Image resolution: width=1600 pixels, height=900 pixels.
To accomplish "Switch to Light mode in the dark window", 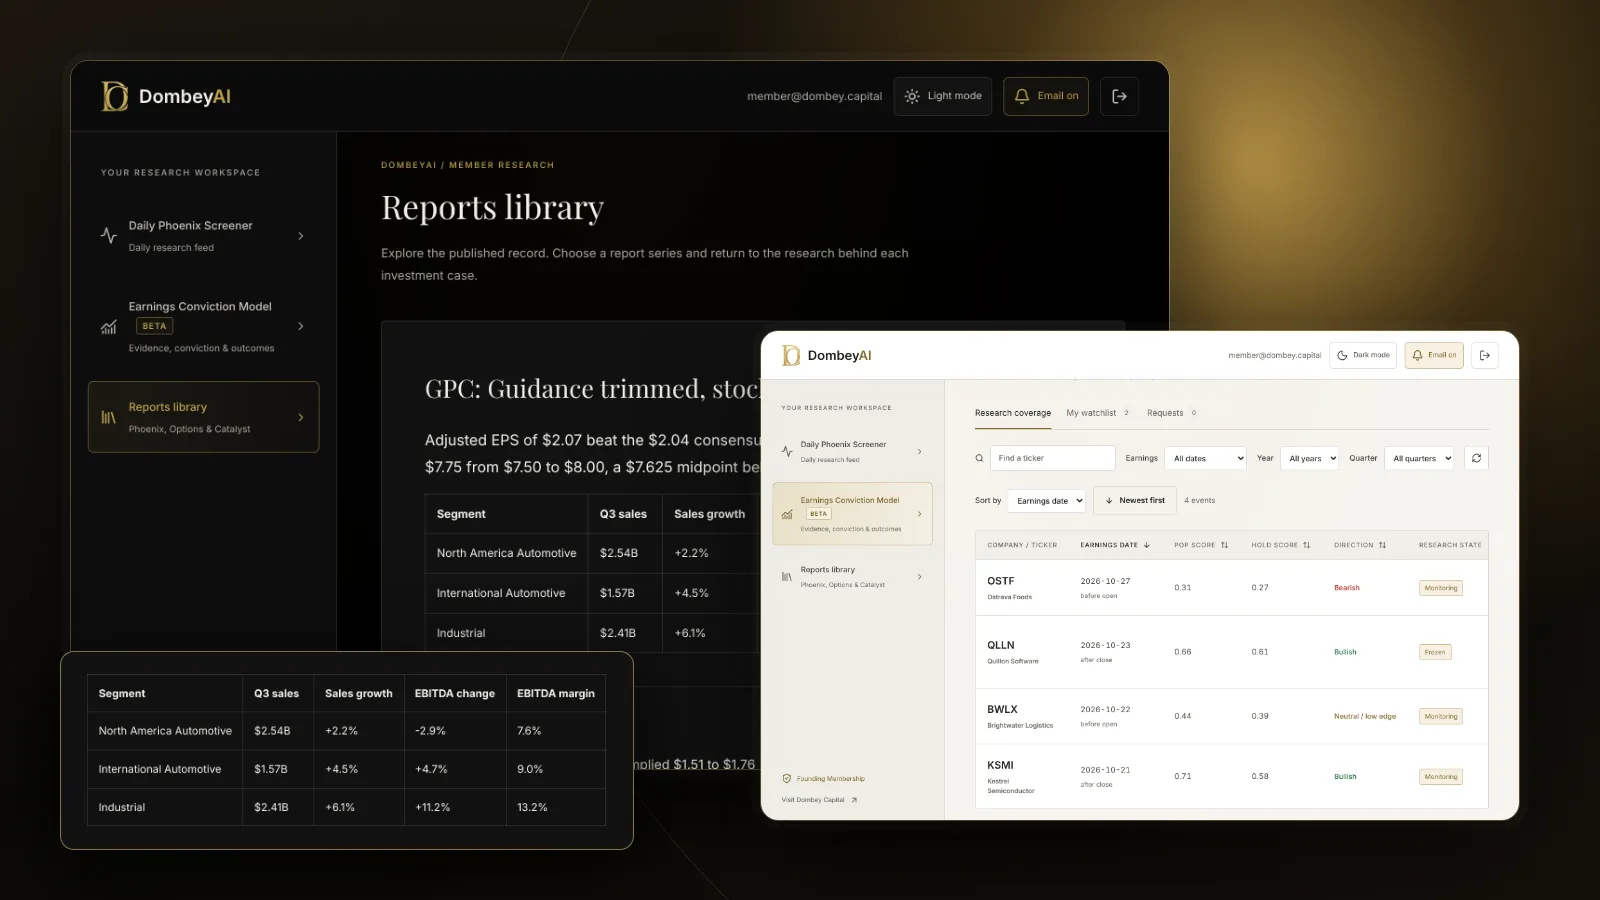I will click(943, 96).
